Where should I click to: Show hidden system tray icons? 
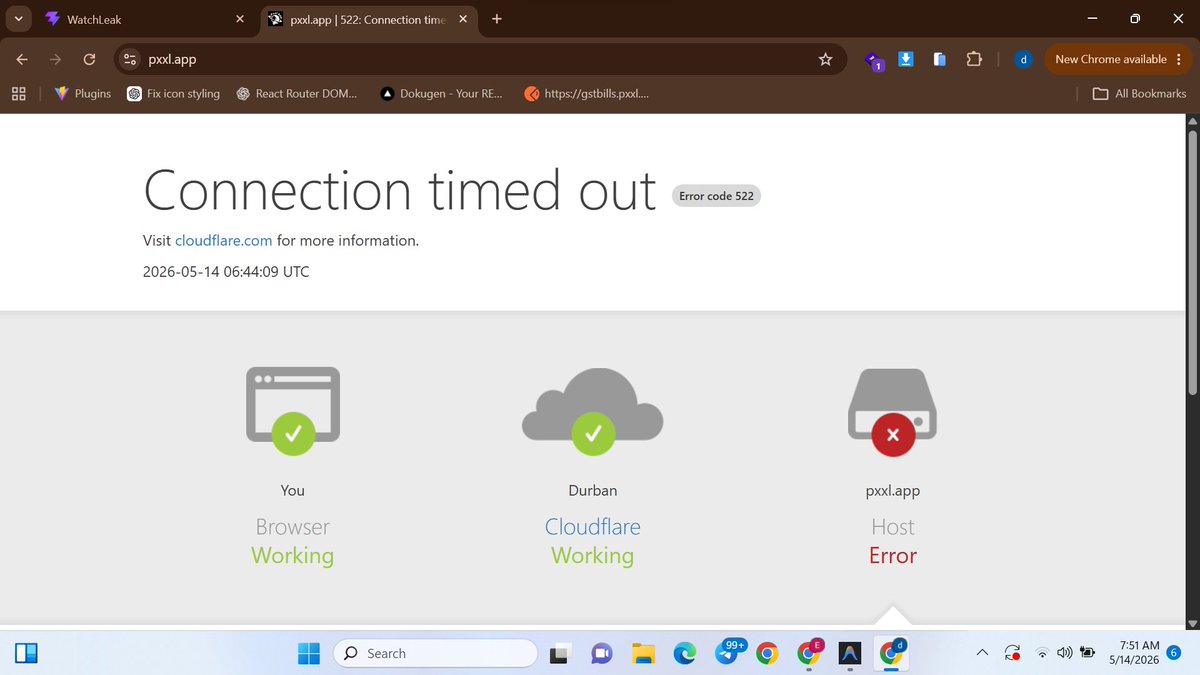pos(982,653)
